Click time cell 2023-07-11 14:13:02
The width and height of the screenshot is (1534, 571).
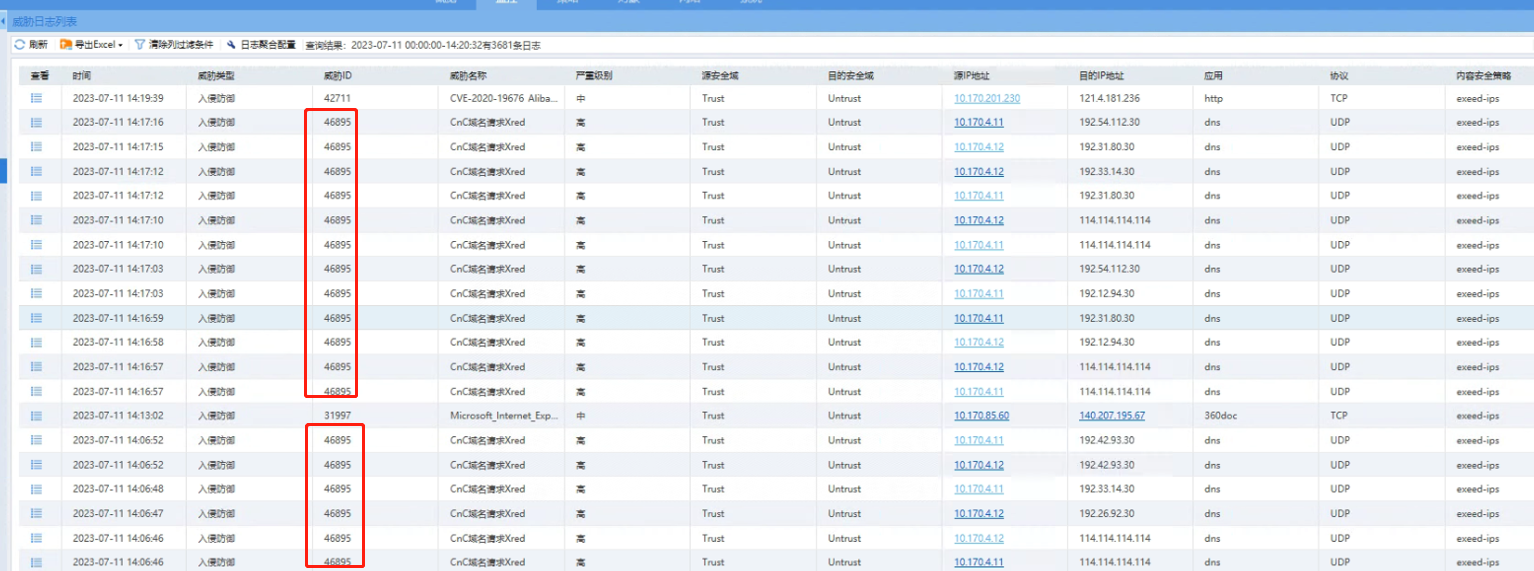click(x=118, y=416)
